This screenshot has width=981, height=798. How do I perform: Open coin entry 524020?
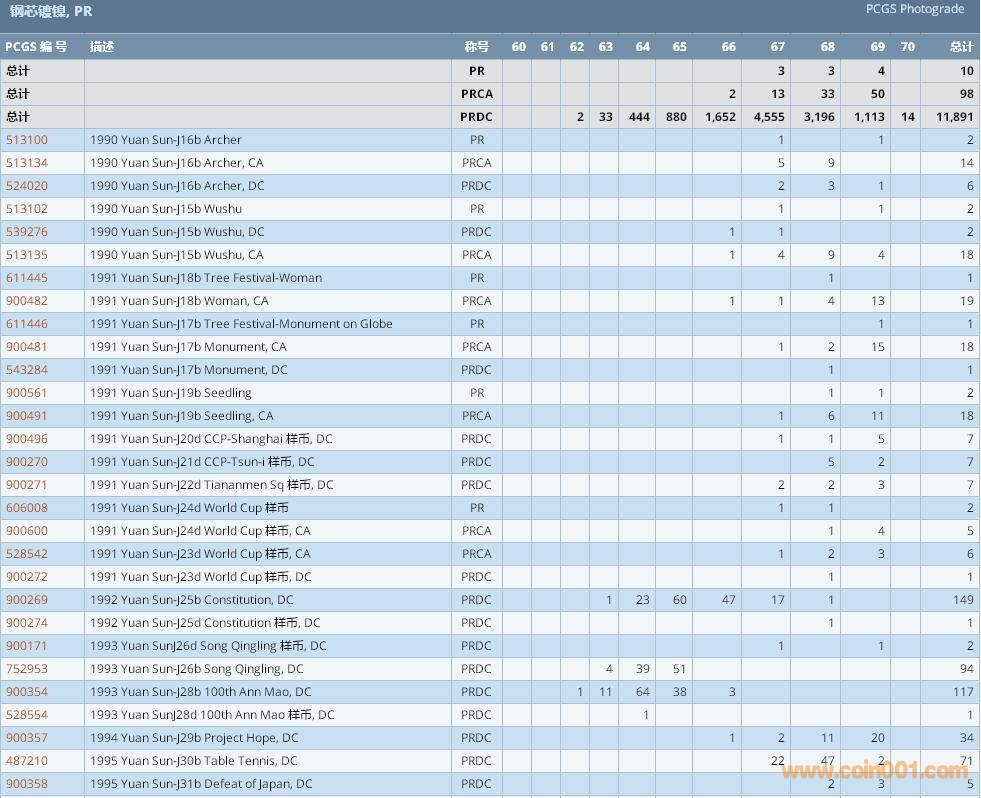pos(27,186)
